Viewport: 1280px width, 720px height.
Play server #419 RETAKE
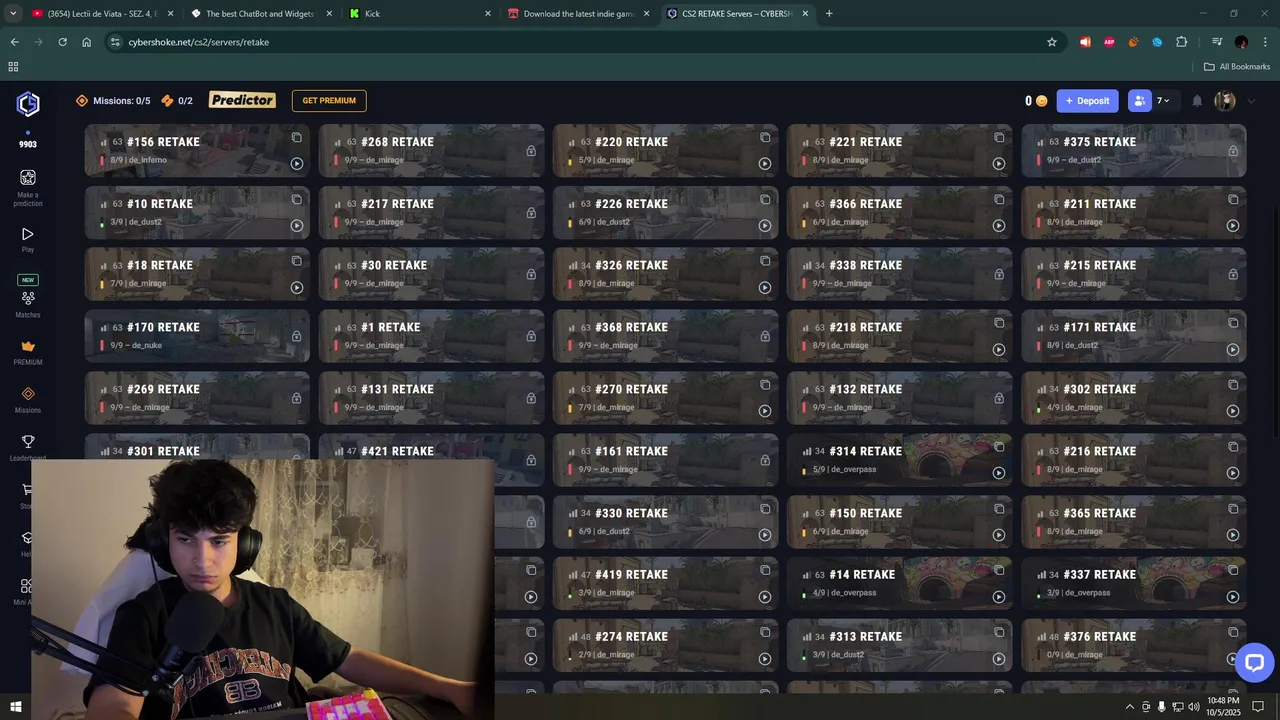(765, 597)
